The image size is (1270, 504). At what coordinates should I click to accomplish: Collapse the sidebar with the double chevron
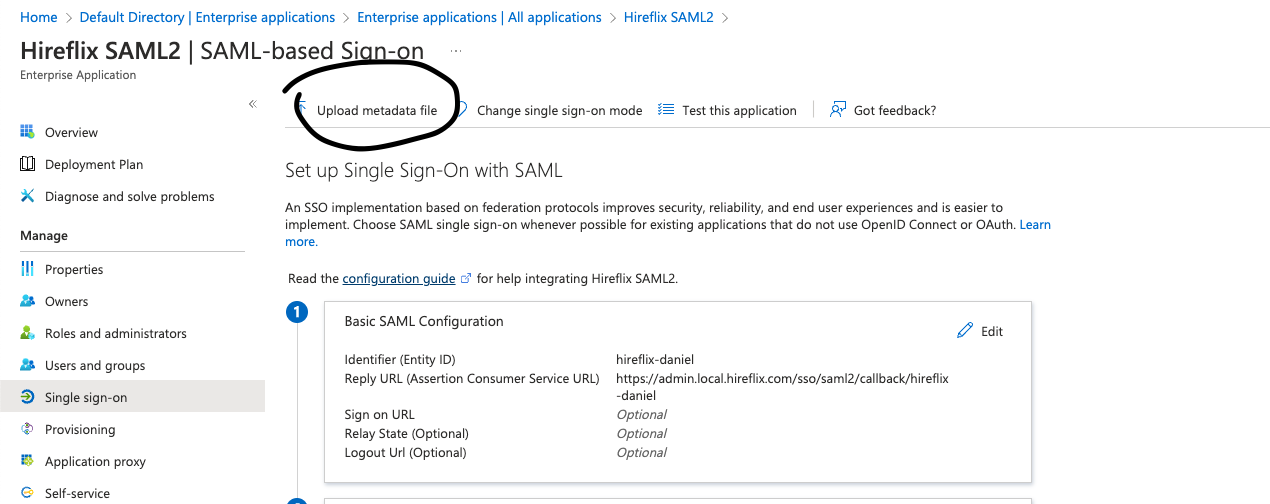(252, 104)
